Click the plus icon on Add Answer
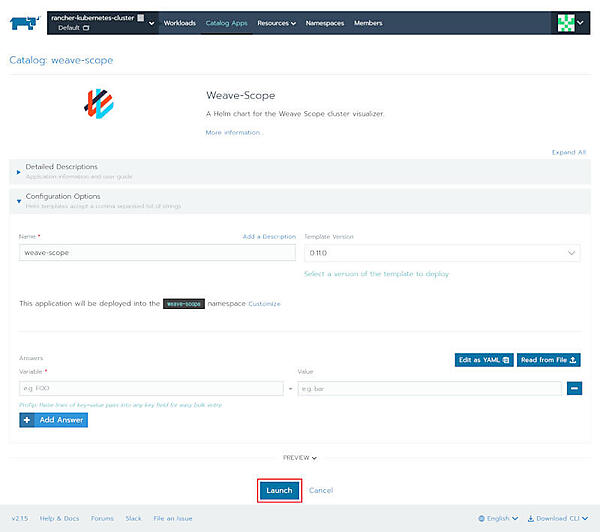The width and height of the screenshot is (600, 532). 26,421
